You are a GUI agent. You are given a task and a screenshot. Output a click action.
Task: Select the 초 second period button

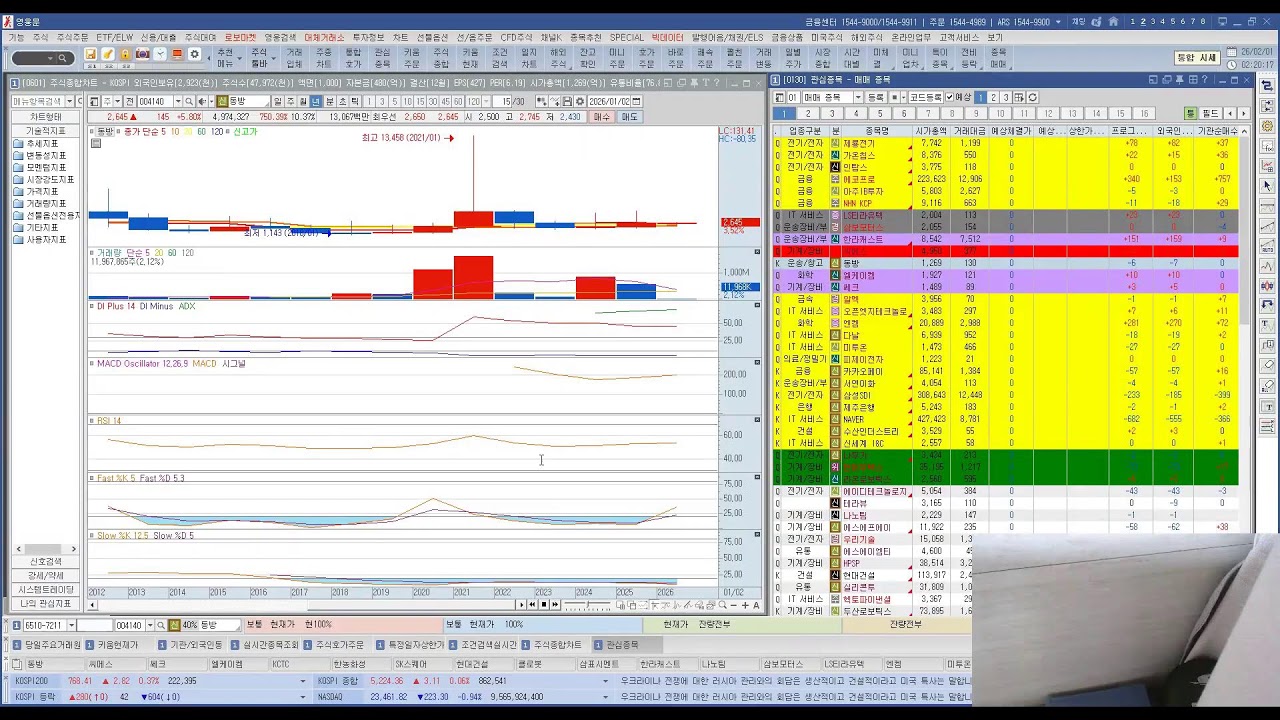coord(342,101)
